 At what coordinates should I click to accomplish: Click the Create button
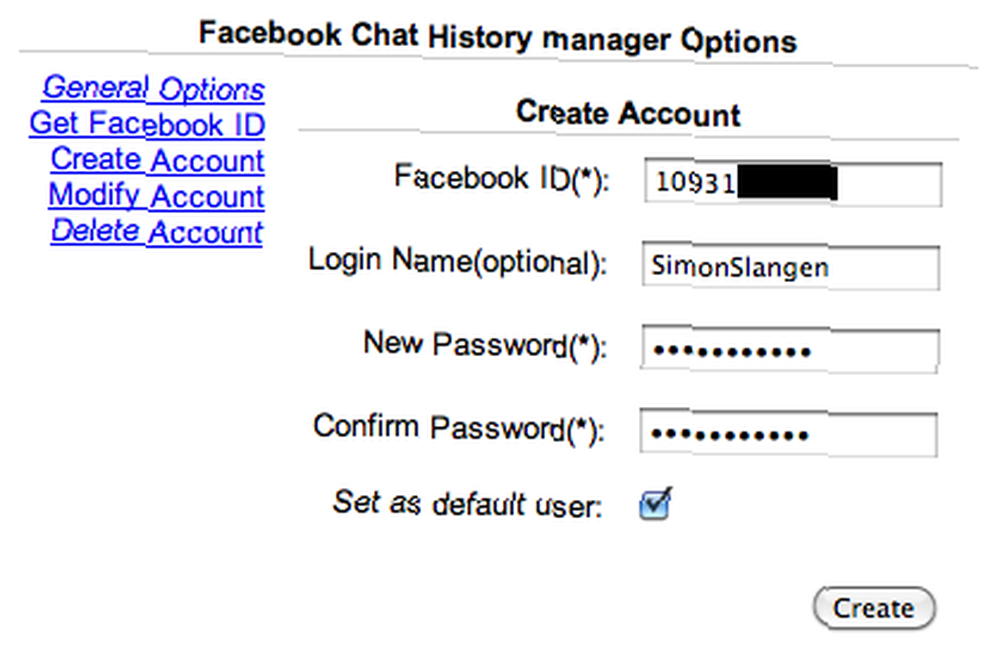tap(874, 608)
